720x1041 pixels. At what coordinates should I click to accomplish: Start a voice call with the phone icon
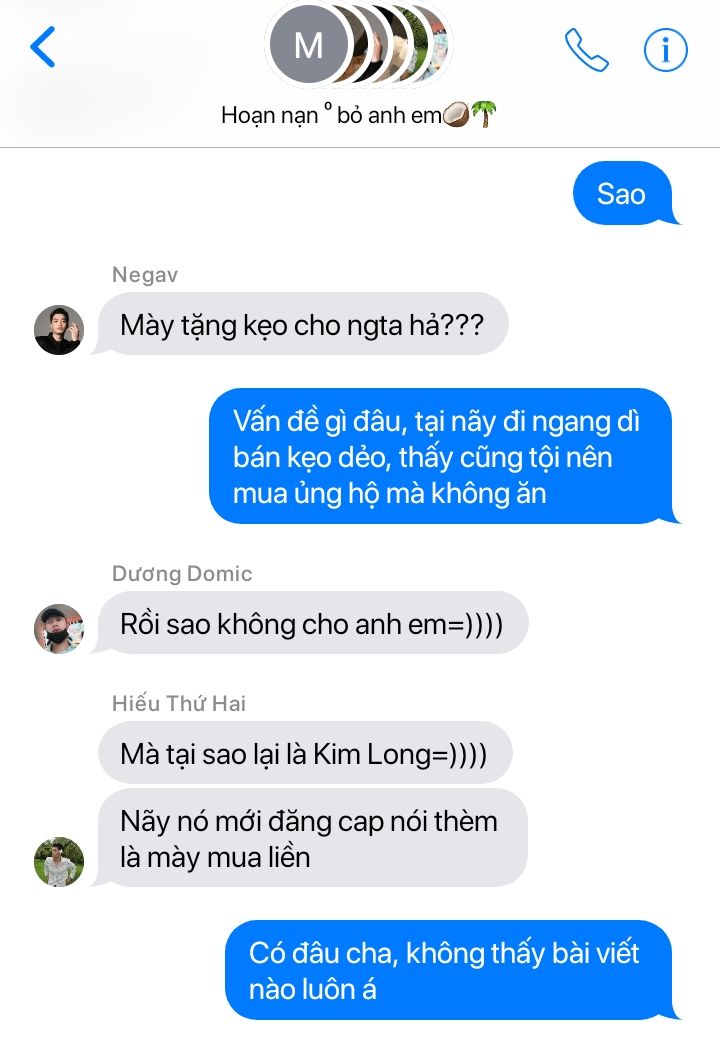(586, 49)
